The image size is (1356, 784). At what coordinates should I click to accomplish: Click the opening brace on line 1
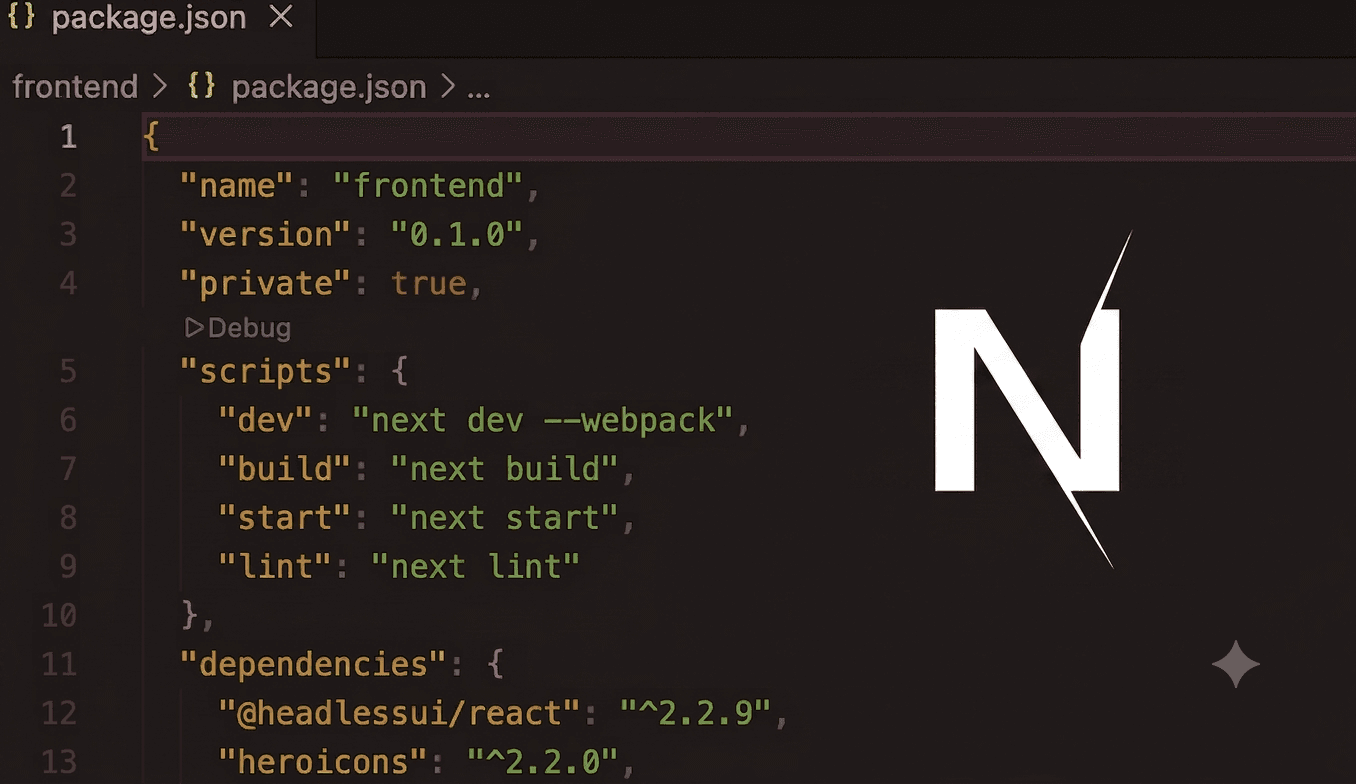tap(151, 136)
